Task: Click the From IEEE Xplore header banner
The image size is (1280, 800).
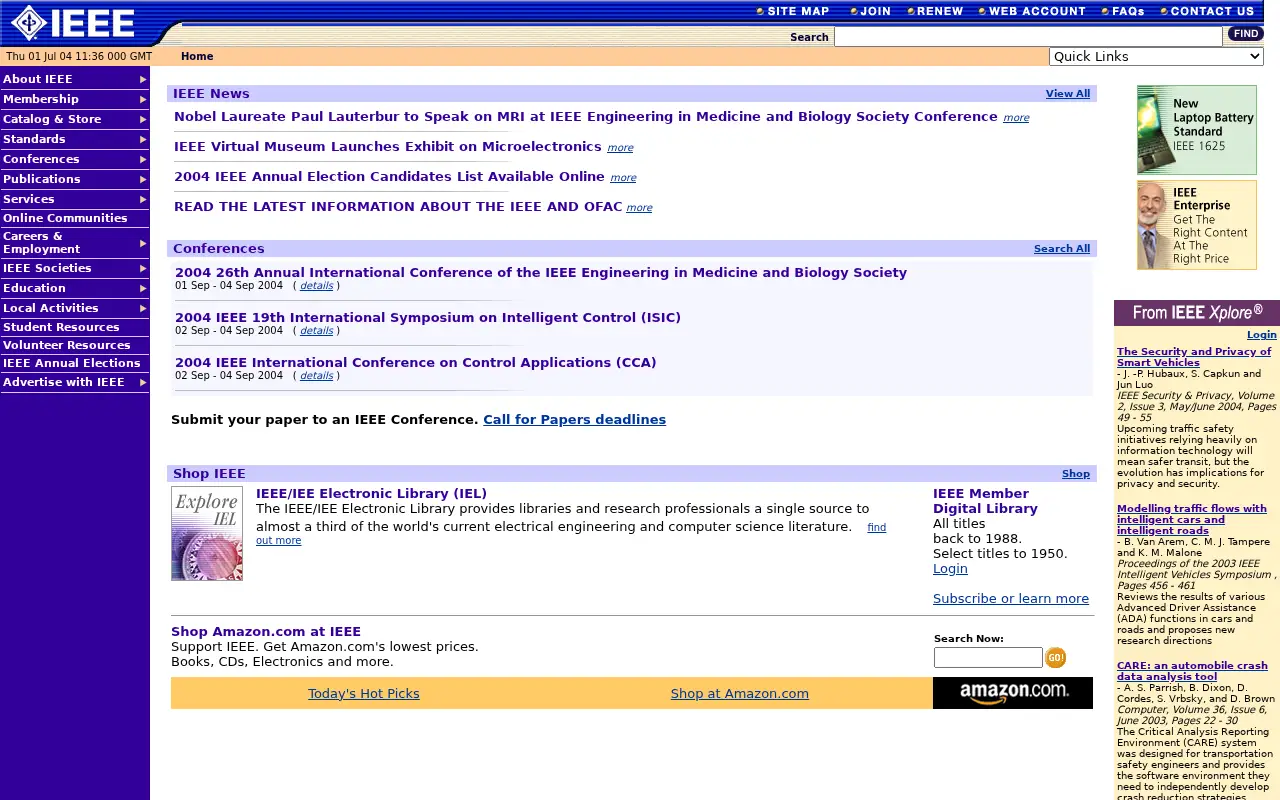Action: coord(1197,313)
